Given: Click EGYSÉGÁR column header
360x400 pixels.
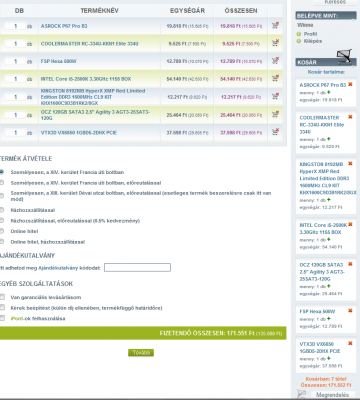Looking at the screenshot, I should point(187,11).
